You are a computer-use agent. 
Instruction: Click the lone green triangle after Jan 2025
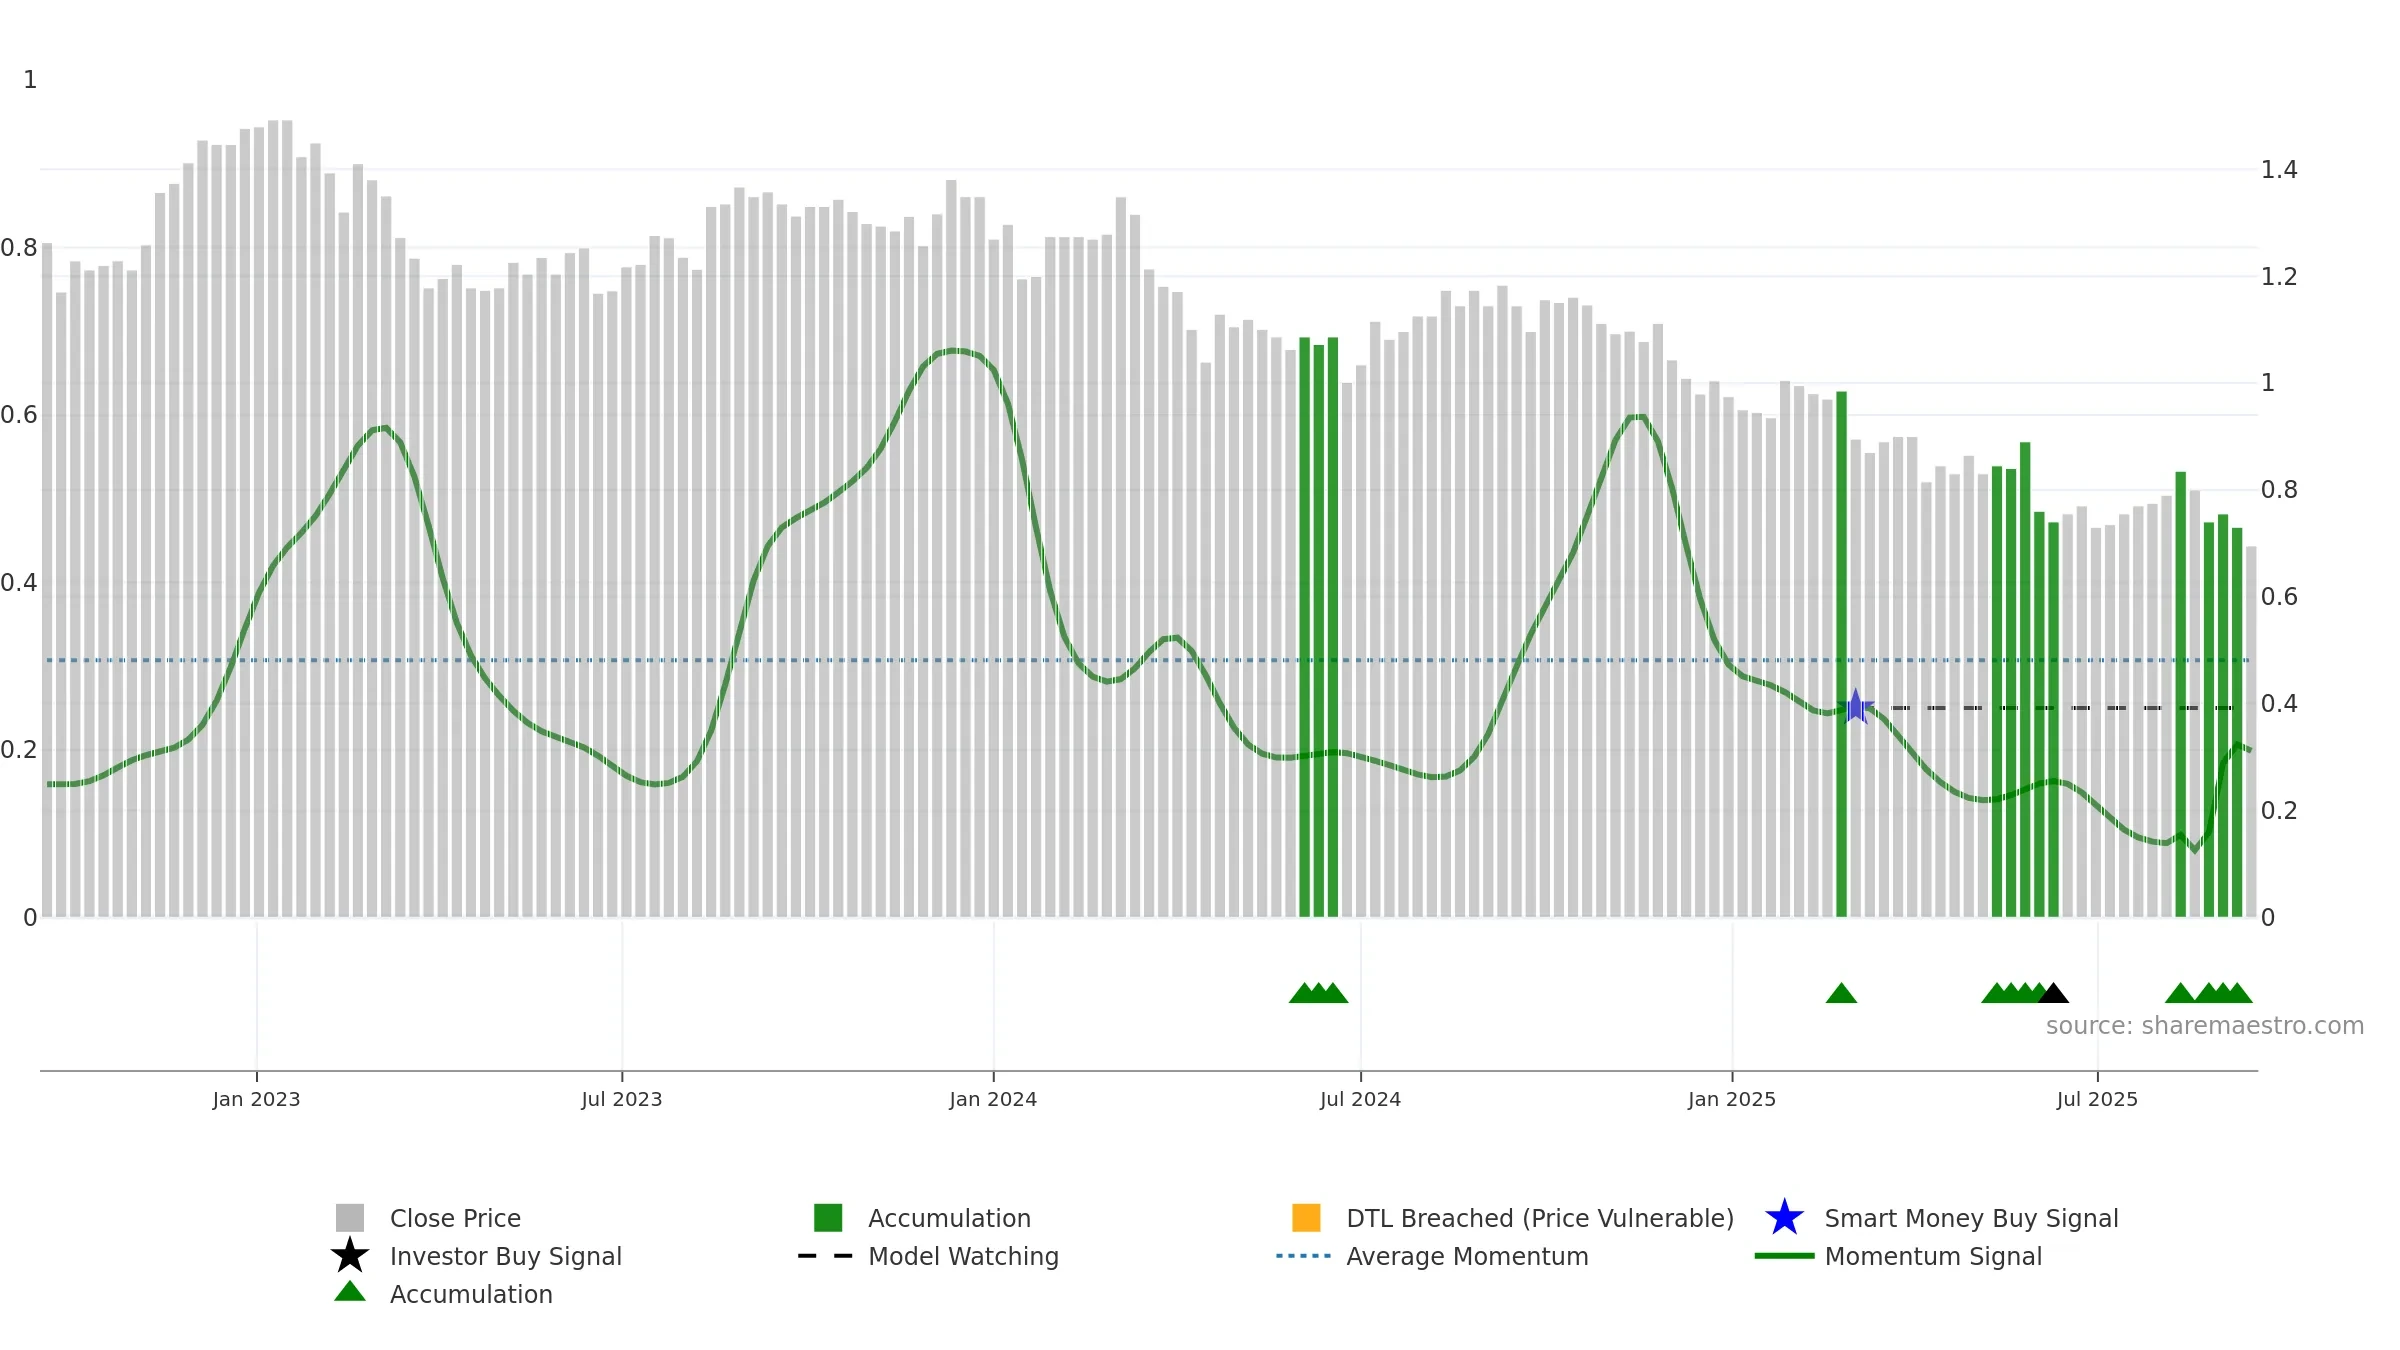tap(1841, 993)
